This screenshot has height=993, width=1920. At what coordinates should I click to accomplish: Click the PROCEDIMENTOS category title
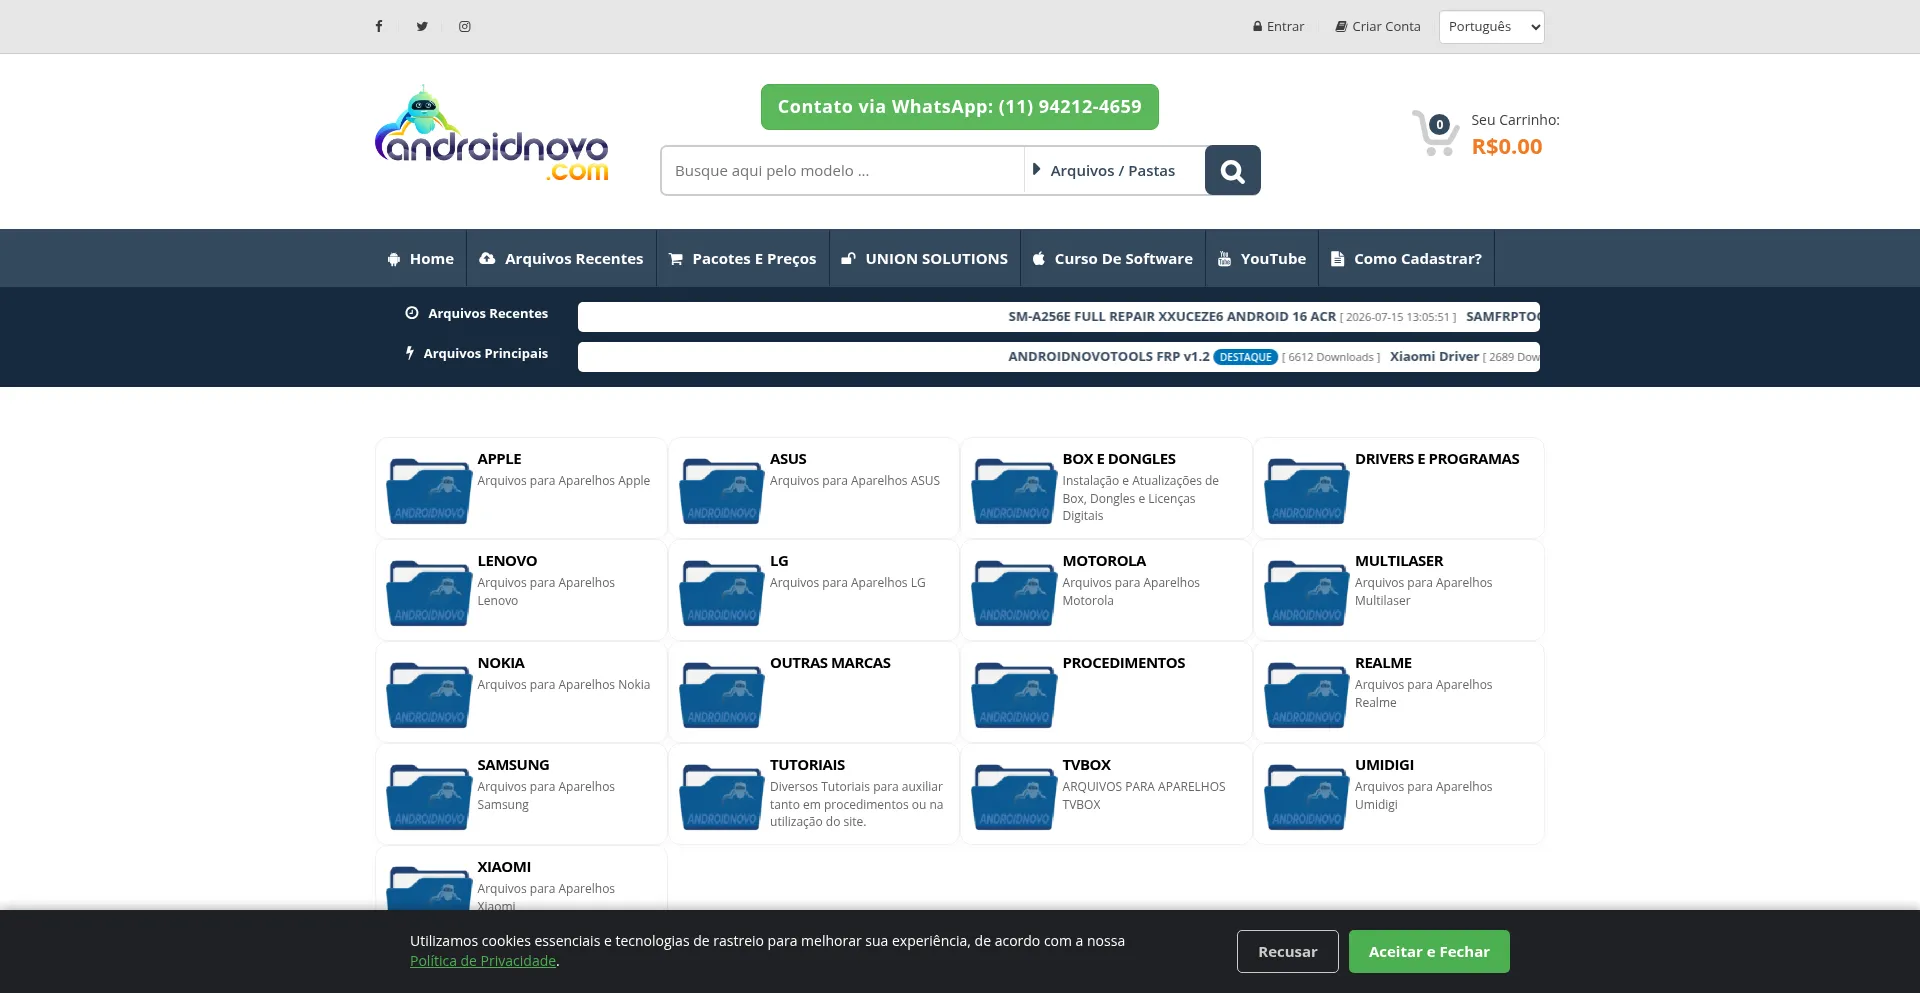coord(1123,663)
